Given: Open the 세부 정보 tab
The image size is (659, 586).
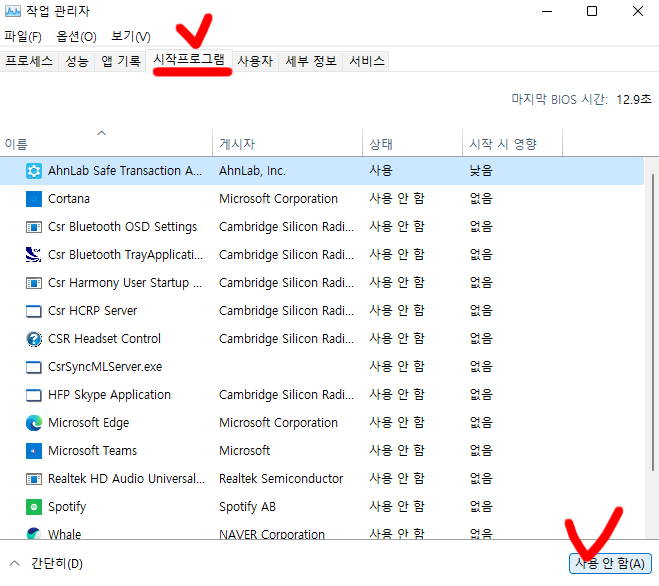Looking at the screenshot, I should [x=311, y=61].
